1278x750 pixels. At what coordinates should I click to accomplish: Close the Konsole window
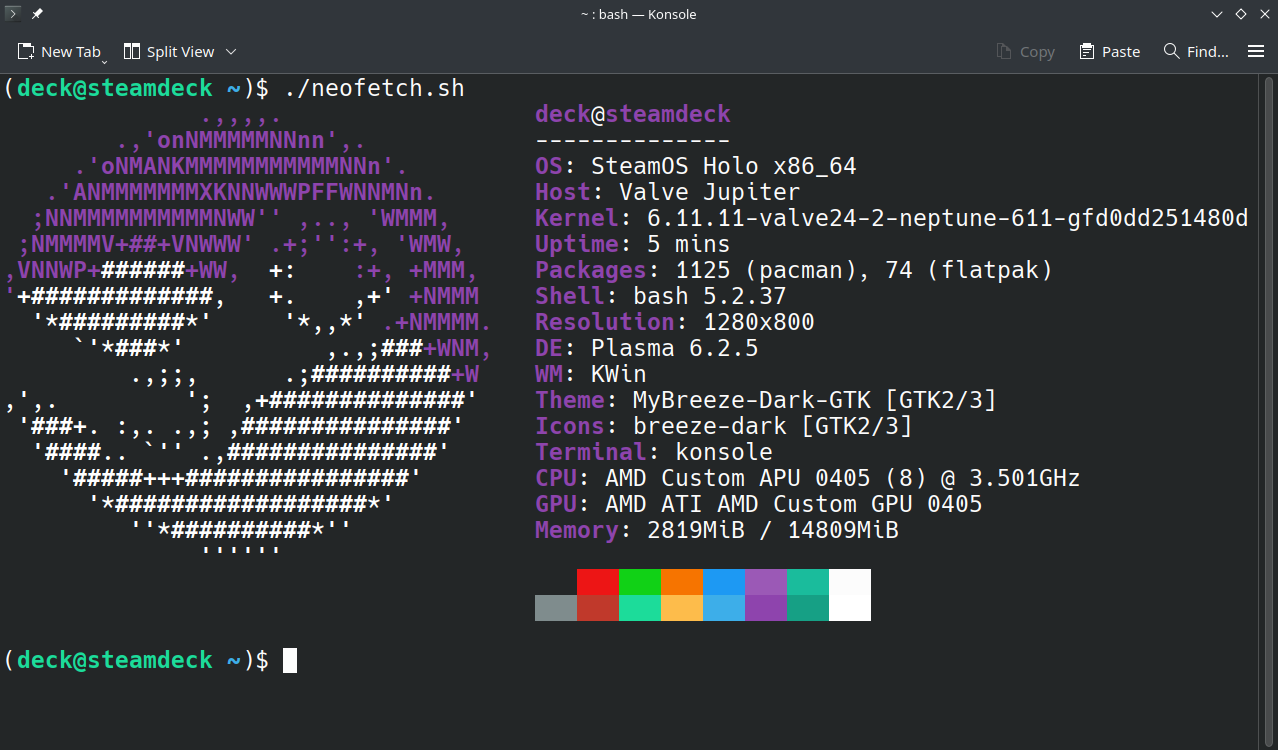coord(1263,14)
